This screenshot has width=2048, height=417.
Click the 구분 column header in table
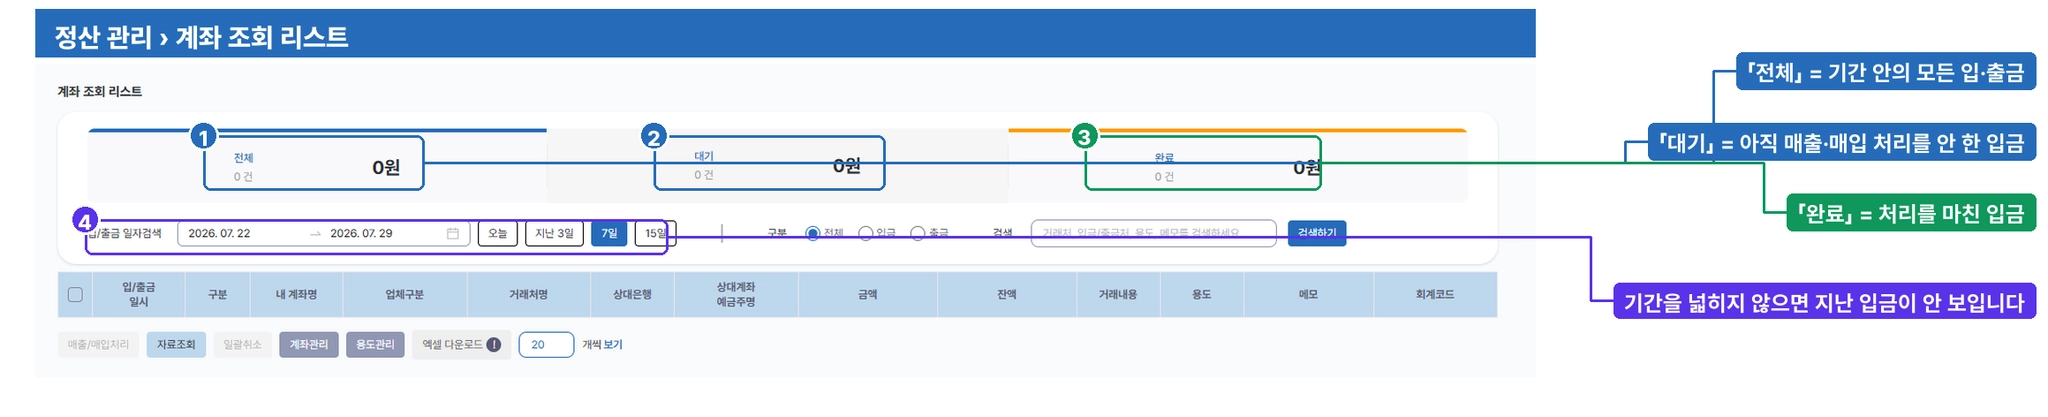pos(217,295)
